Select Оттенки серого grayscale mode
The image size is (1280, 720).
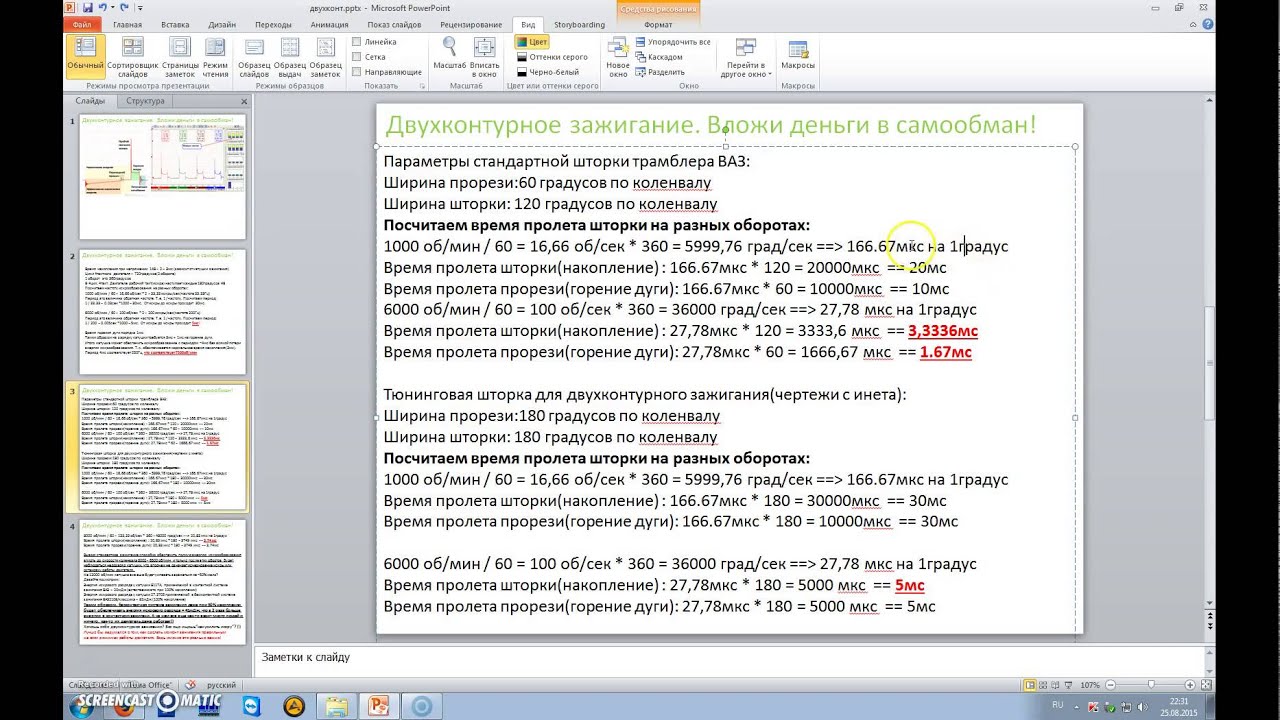point(552,57)
